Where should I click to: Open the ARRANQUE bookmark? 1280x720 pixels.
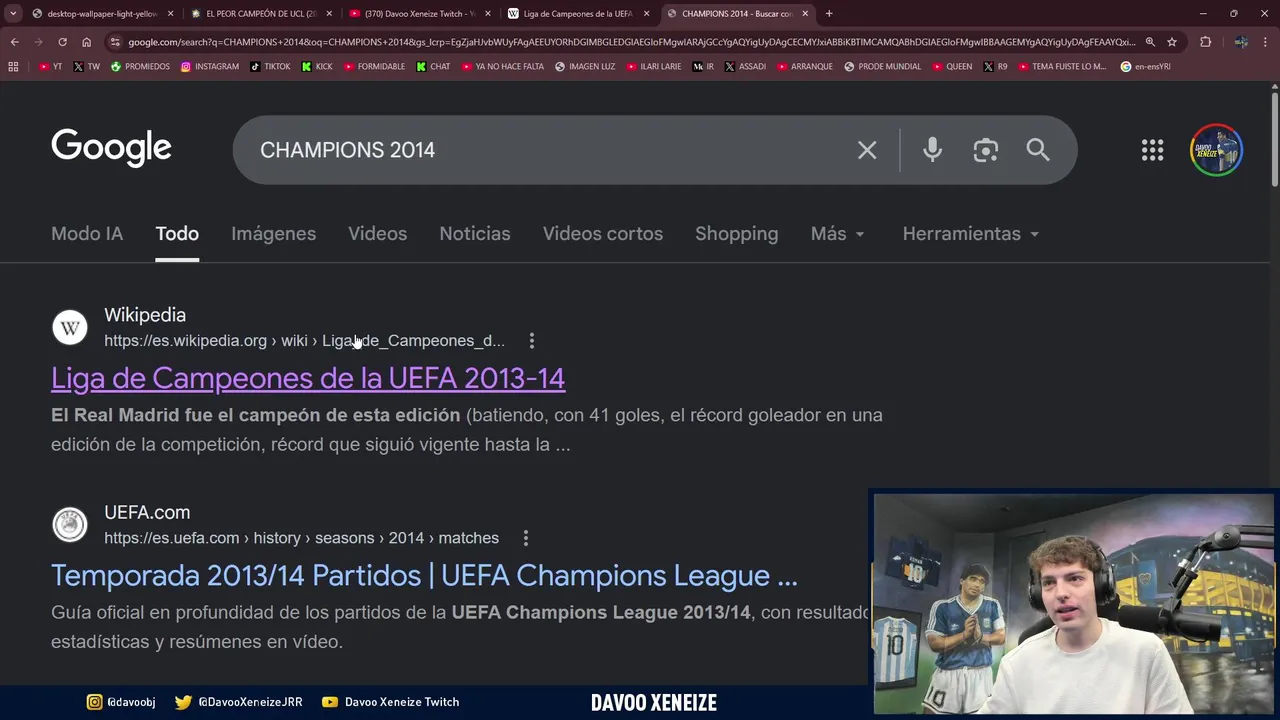(803, 67)
